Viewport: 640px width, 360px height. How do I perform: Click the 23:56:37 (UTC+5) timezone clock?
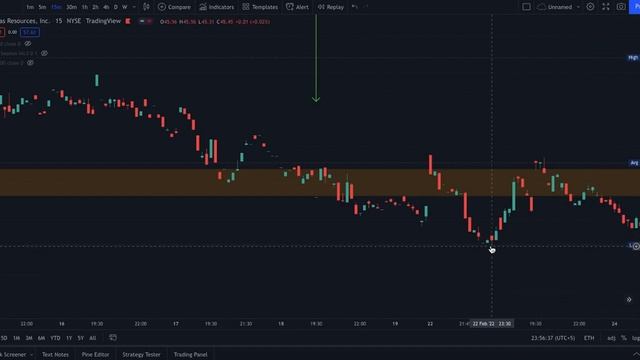[x=553, y=338]
